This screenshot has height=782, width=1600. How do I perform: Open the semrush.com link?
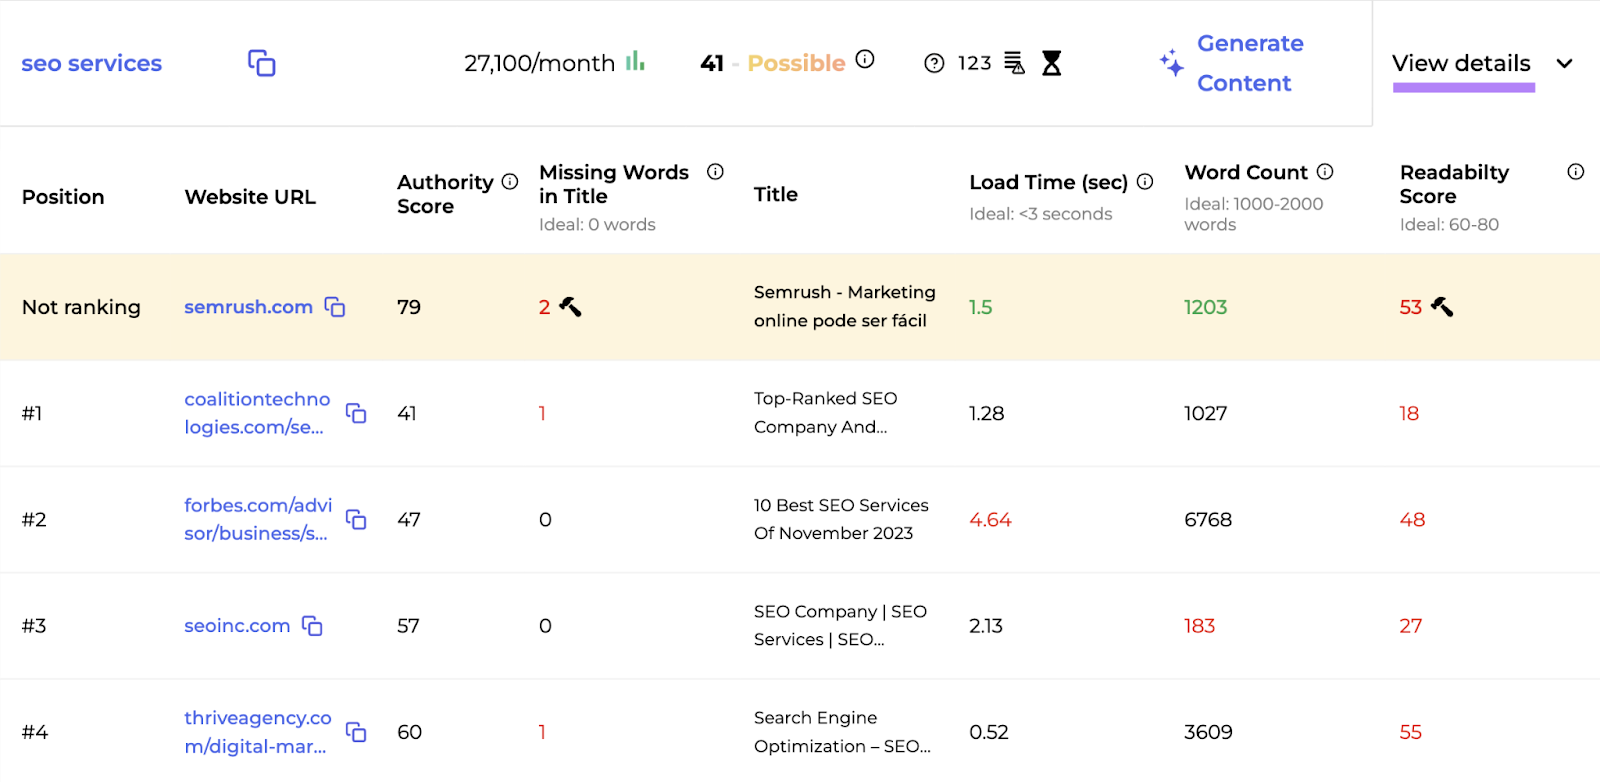click(248, 307)
